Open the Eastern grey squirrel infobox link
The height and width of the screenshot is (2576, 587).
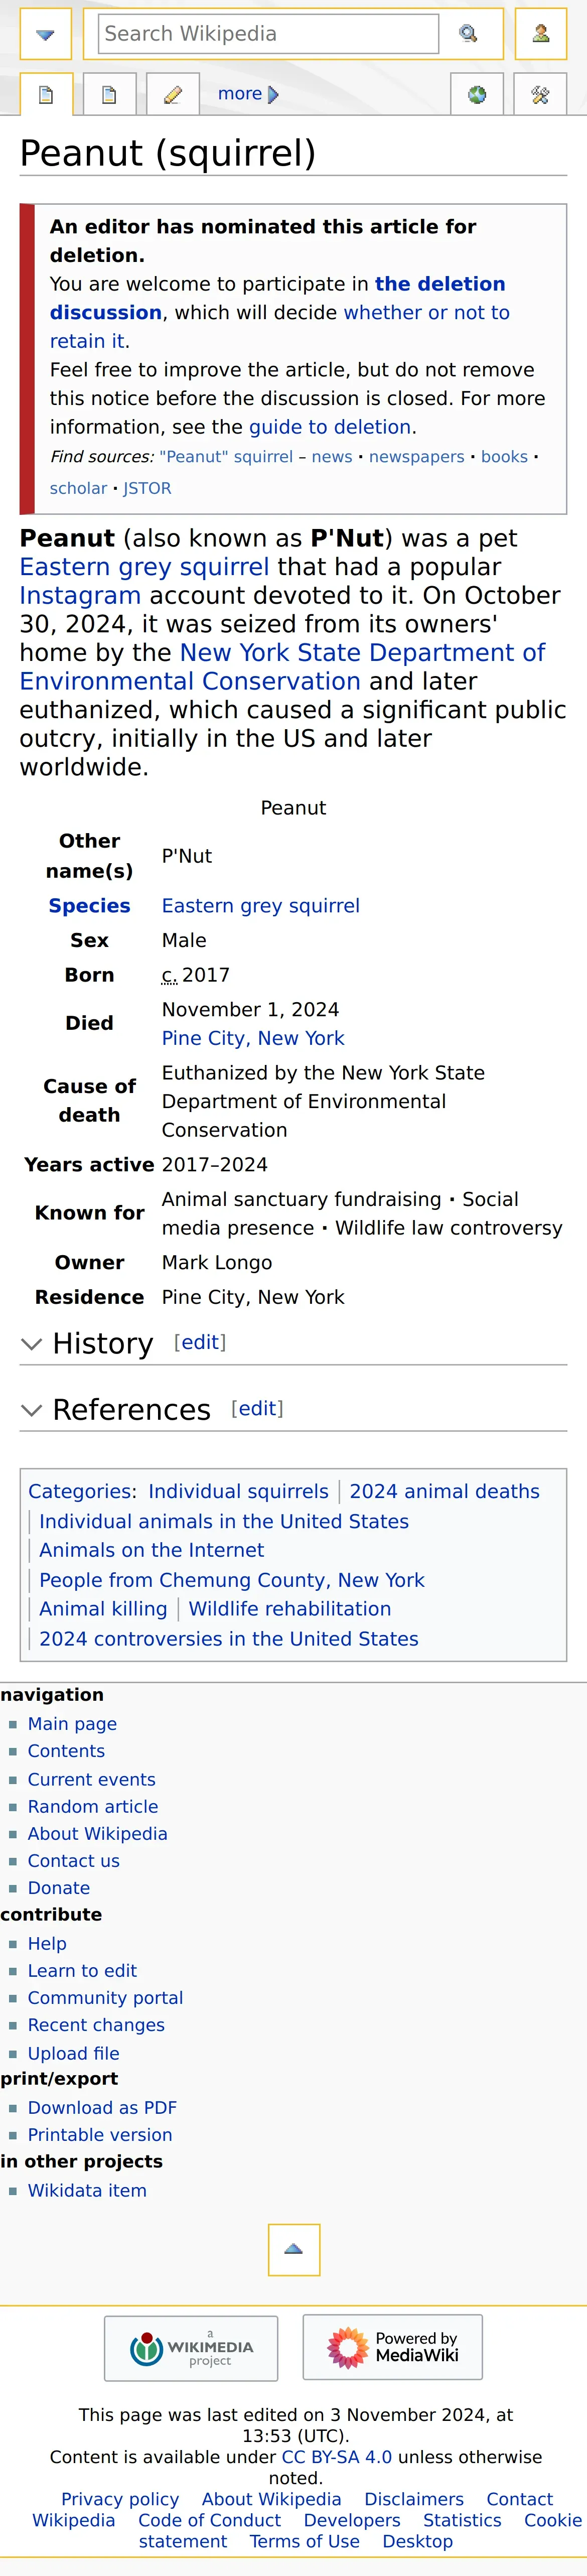[x=261, y=906]
